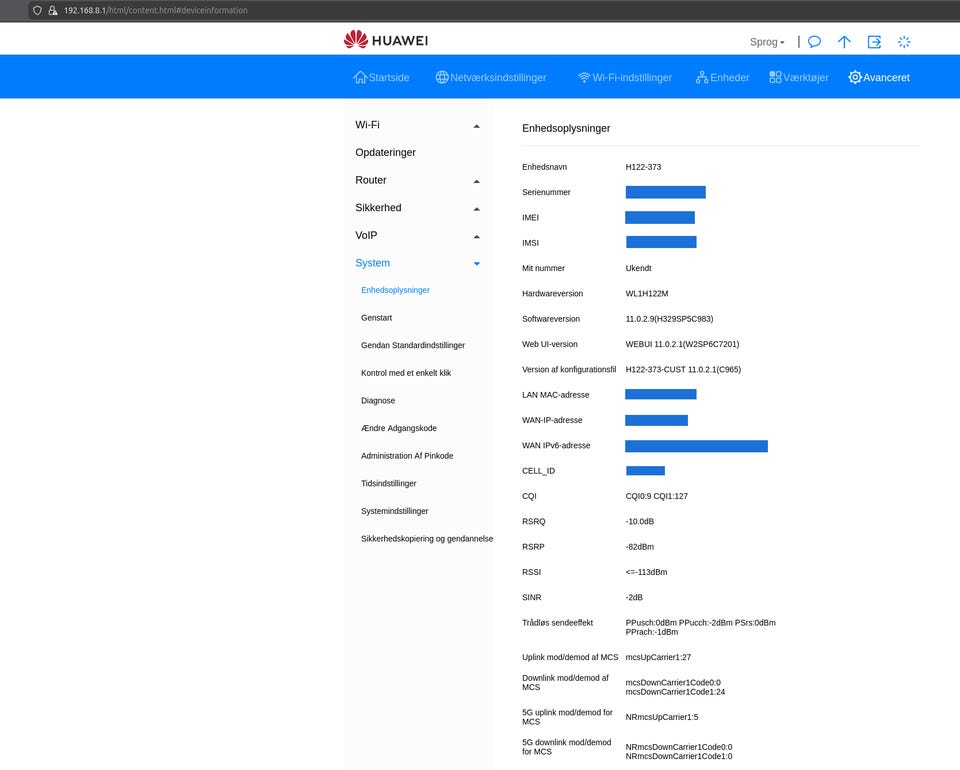This screenshot has width=960, height=770.
Task: Click the LAN MAC-adresse label
Action: point(555,395)
